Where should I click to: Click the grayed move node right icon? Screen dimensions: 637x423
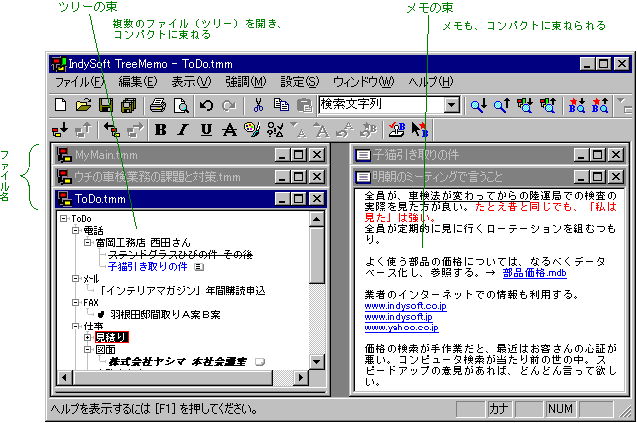click(134, 130)
